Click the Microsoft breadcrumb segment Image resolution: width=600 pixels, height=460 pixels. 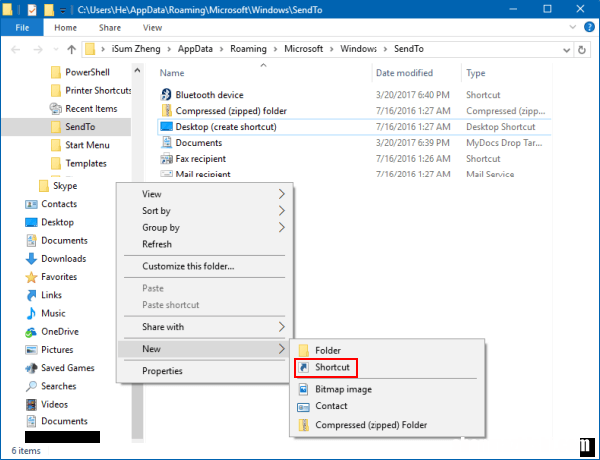point(303,49)
